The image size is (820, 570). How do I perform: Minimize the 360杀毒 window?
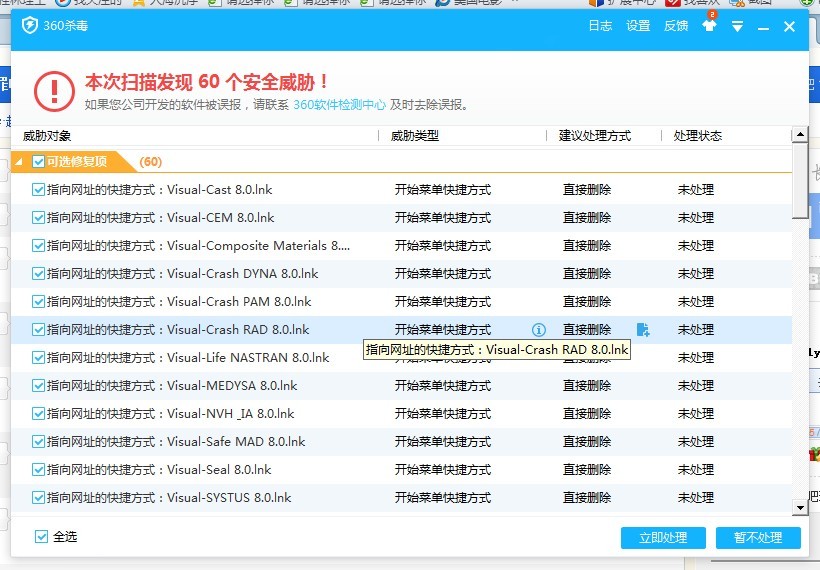coord(764,27)
